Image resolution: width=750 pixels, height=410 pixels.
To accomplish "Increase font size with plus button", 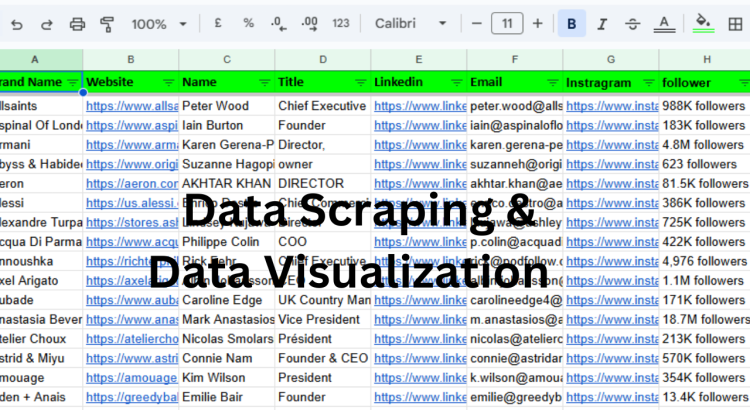I will [x=538, y=23].
